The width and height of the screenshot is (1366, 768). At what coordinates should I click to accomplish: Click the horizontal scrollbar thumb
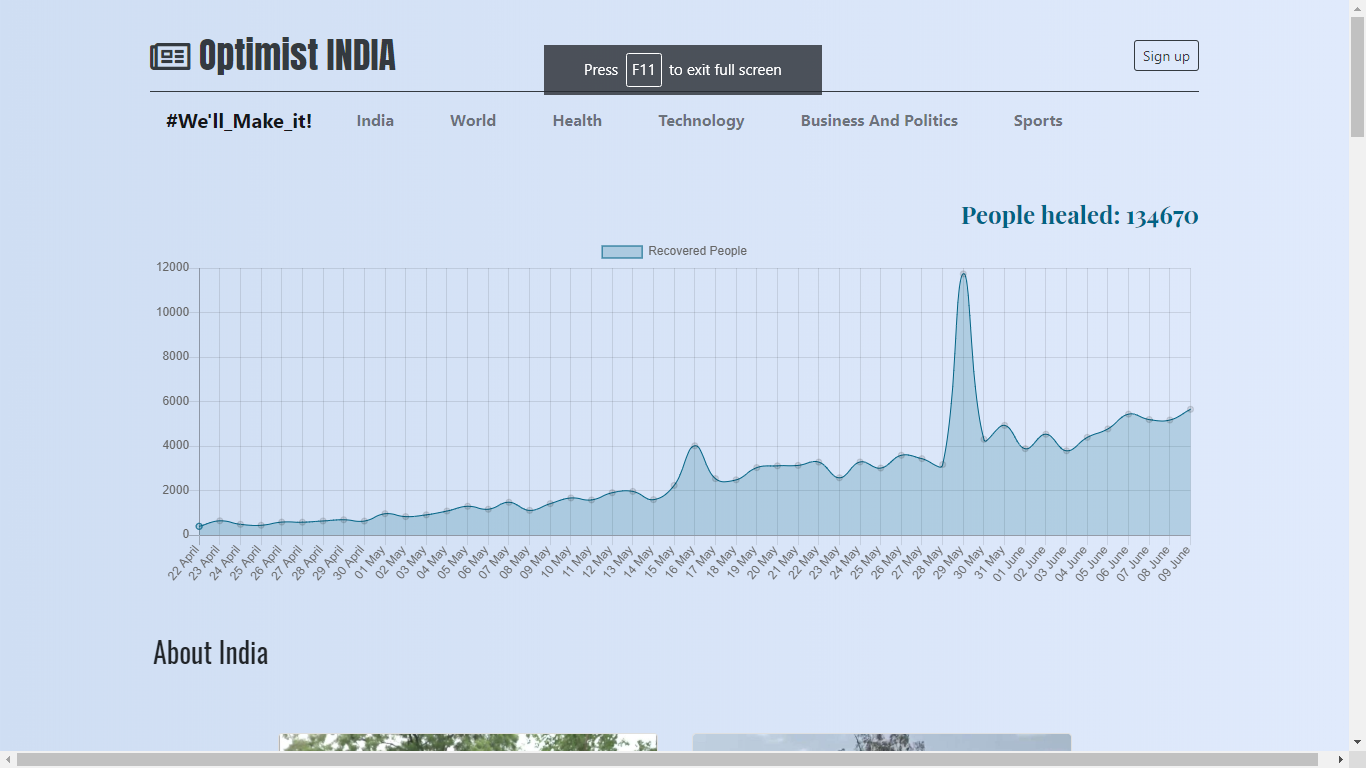[x=667, y=760]
